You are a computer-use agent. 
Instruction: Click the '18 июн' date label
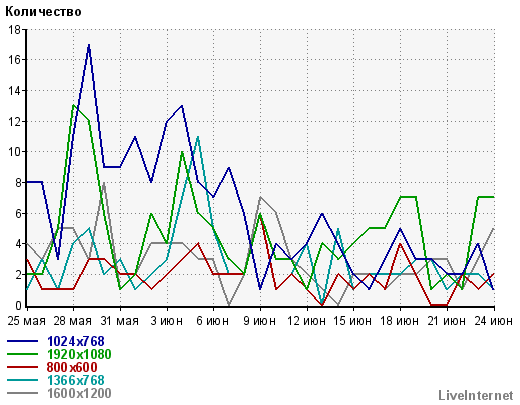coord(400,321)
